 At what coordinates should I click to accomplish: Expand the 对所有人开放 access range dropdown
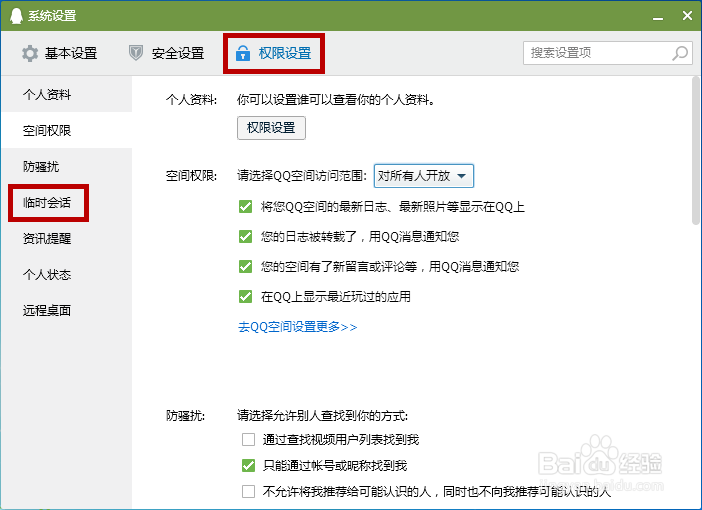(424, 176)
